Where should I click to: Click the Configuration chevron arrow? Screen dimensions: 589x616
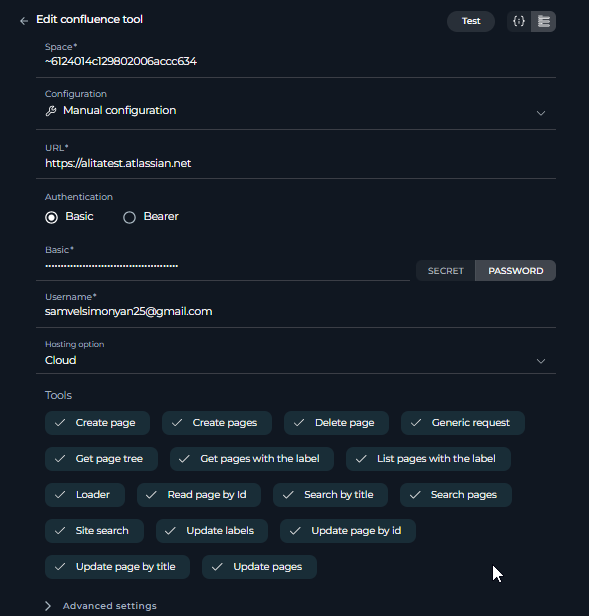541,113
